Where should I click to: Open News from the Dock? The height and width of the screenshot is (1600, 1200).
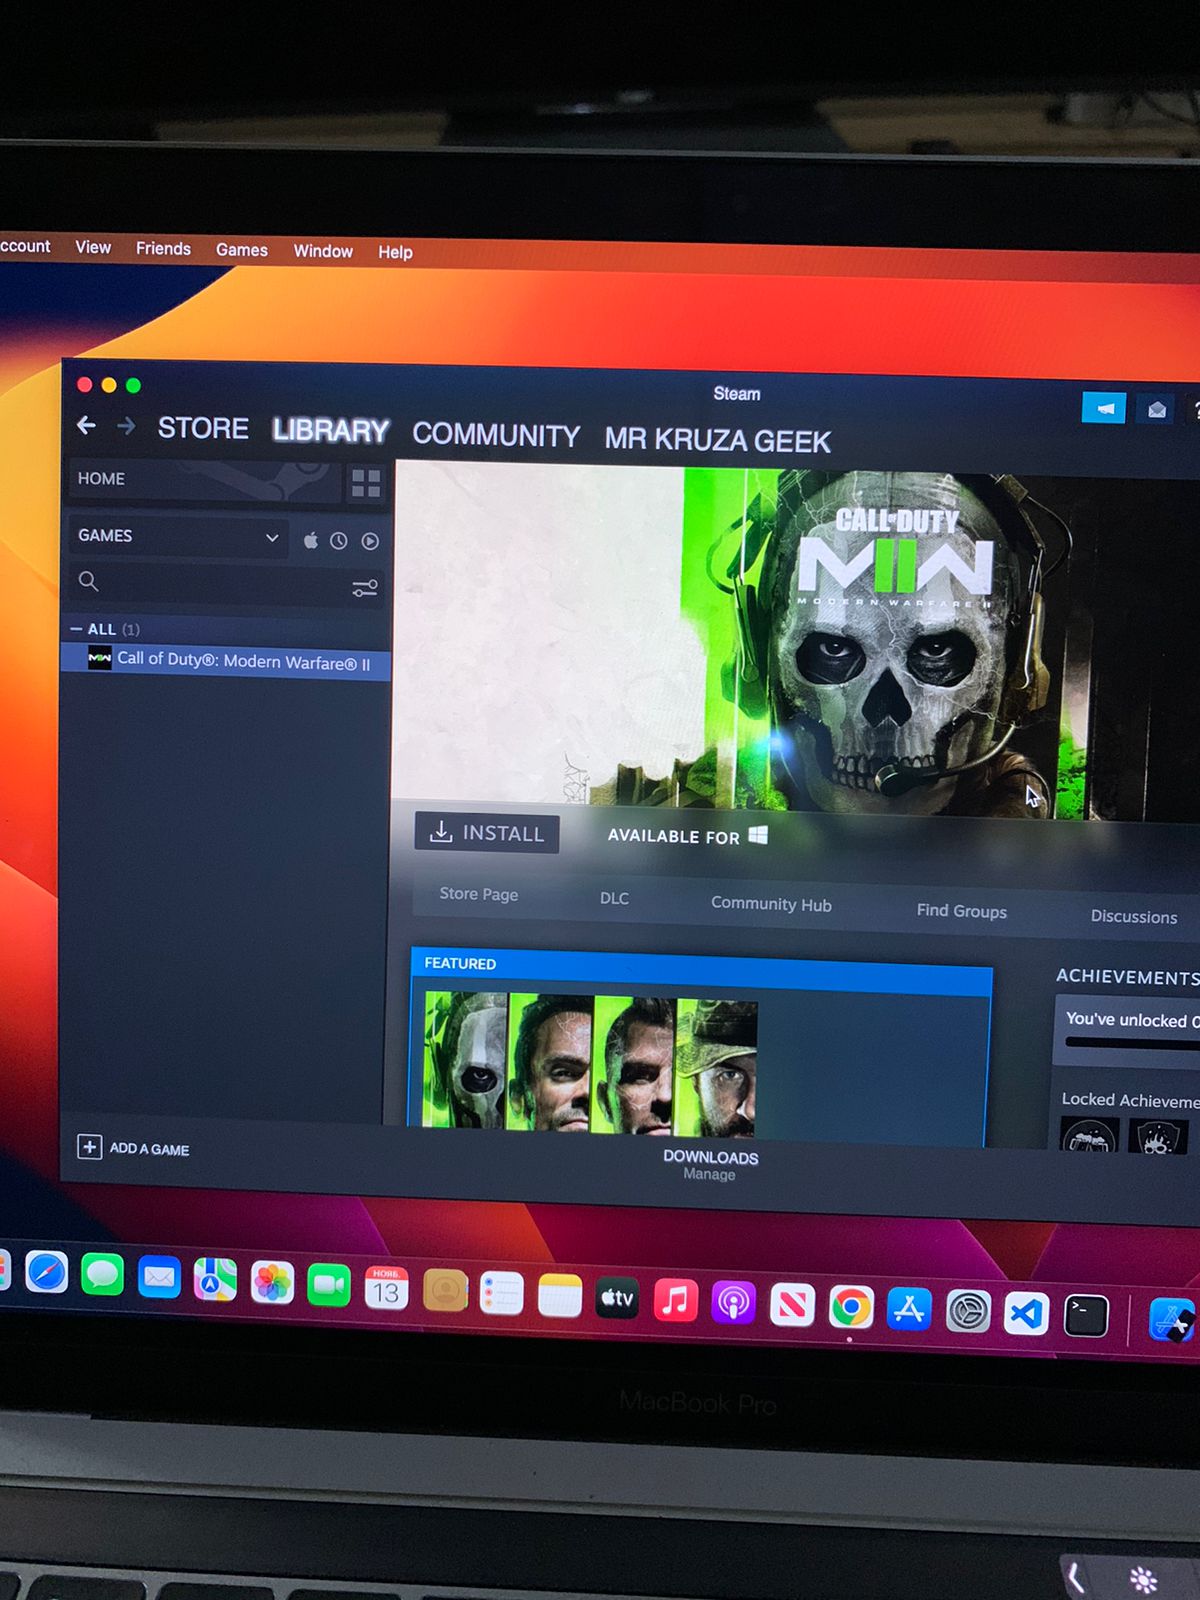[x=792, y=1305]
